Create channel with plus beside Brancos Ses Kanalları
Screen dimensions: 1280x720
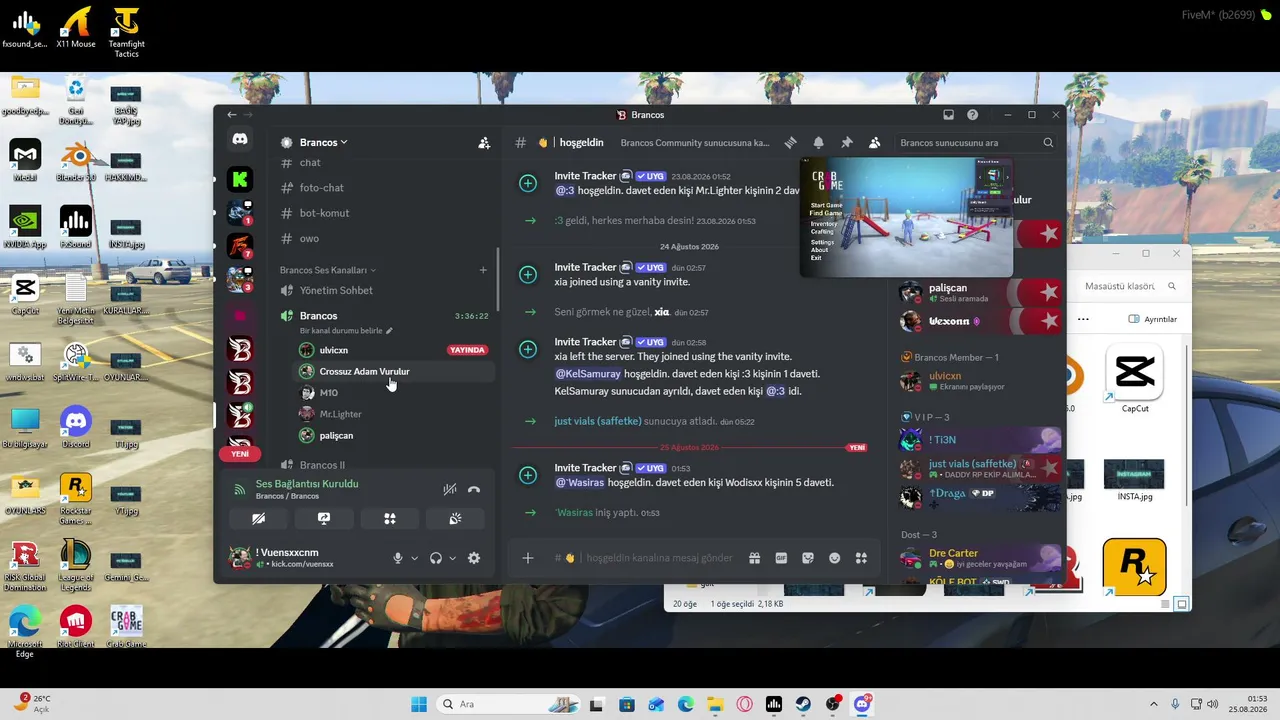[x=483, y=270]
